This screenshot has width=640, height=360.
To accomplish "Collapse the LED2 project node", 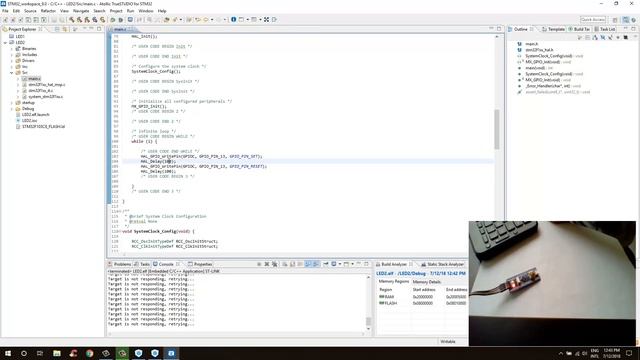I will 5,42.
